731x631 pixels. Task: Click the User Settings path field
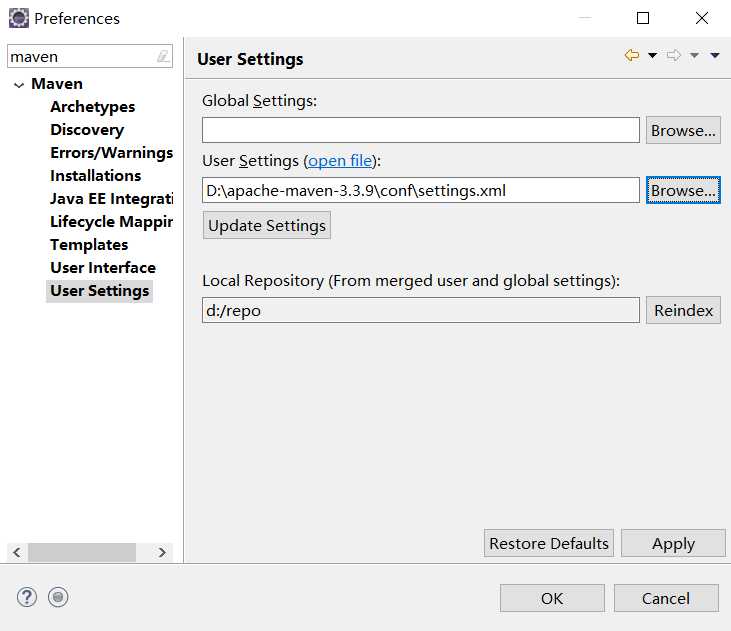point(421,190)
